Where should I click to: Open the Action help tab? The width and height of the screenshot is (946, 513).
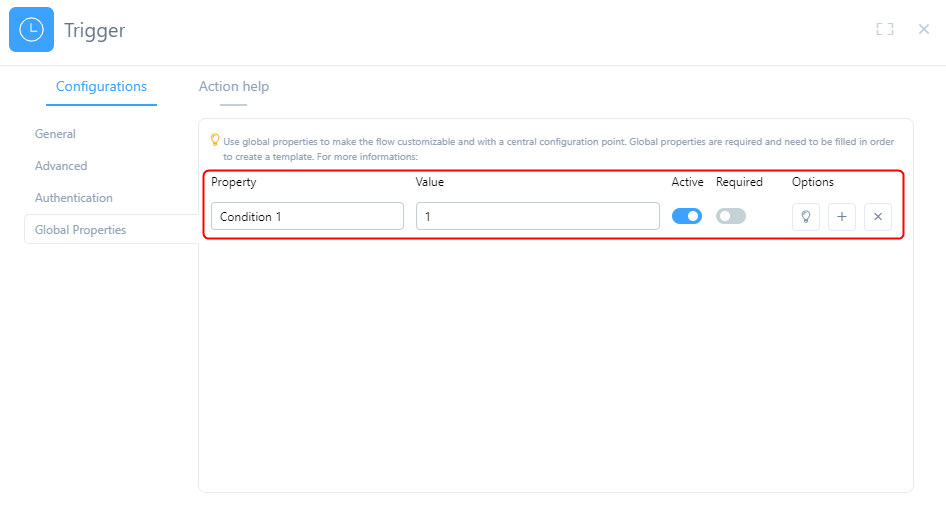234,87
